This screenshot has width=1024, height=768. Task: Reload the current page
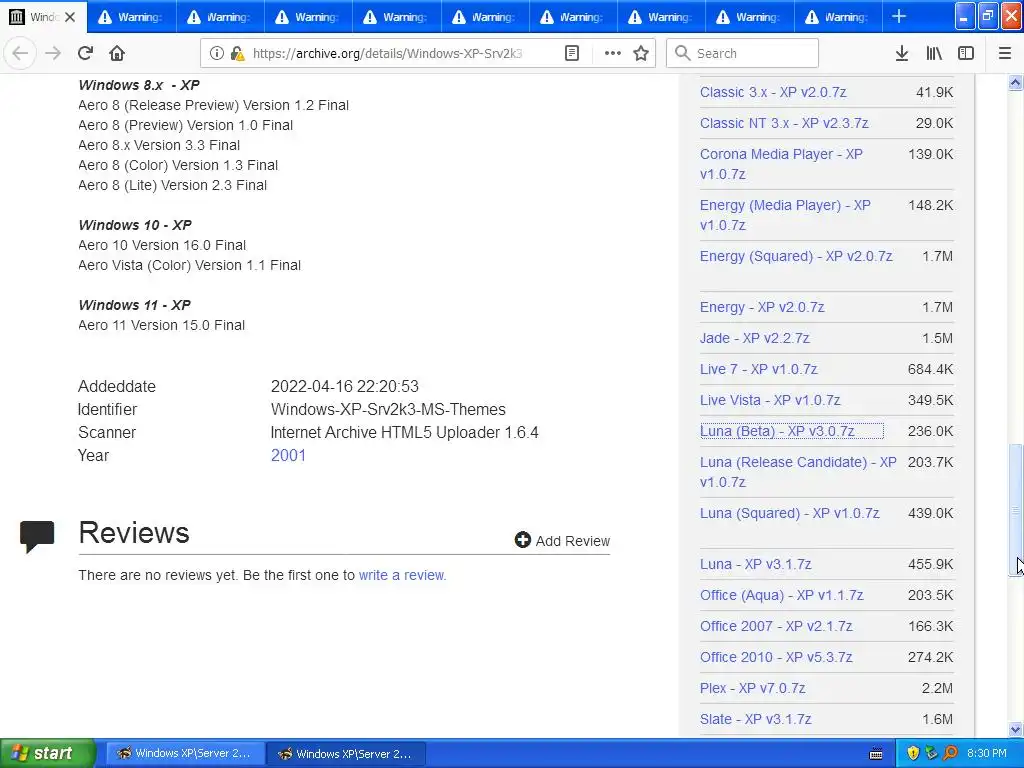(85, 53)
